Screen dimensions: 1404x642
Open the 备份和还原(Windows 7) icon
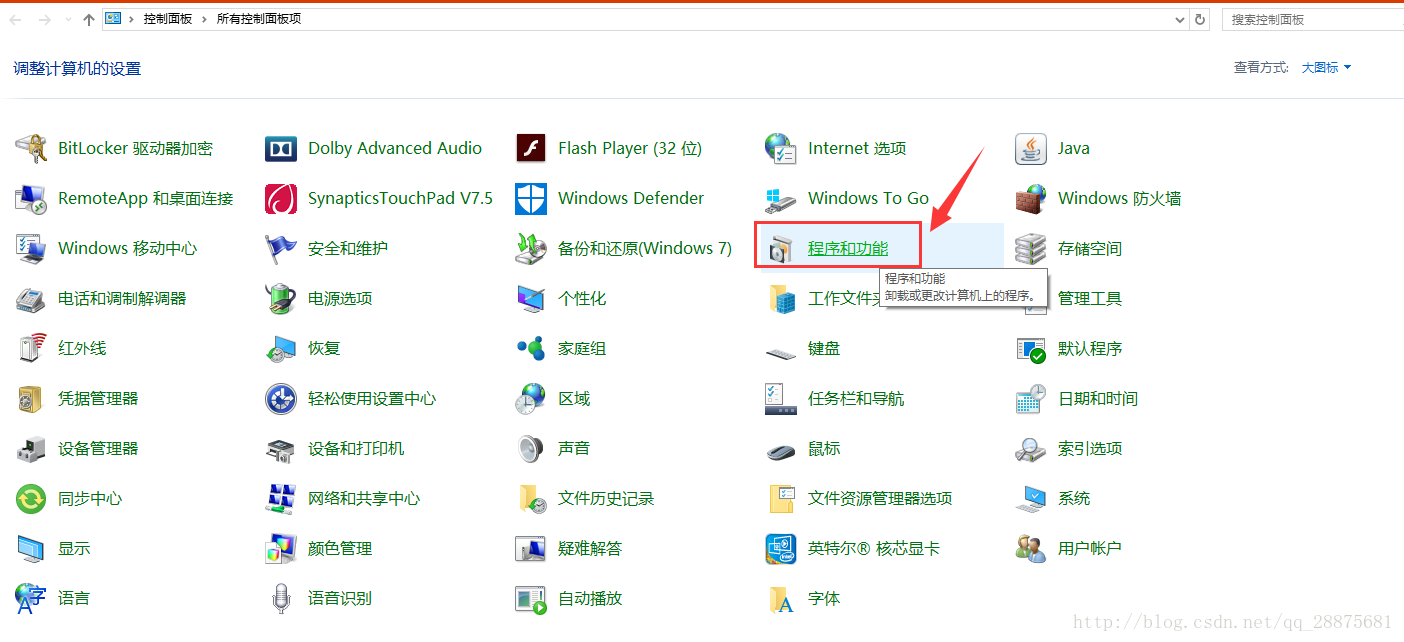click(531, 248)
